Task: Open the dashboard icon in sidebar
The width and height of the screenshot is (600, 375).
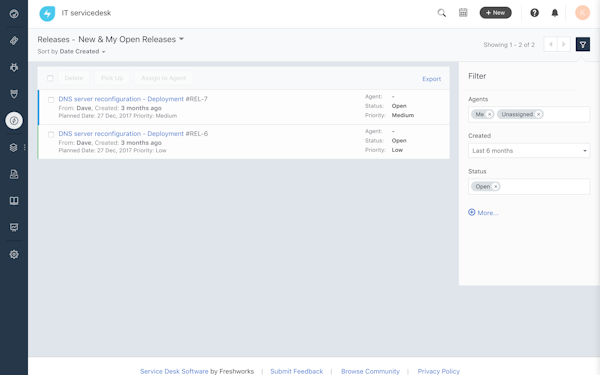Action: (14, 14)
